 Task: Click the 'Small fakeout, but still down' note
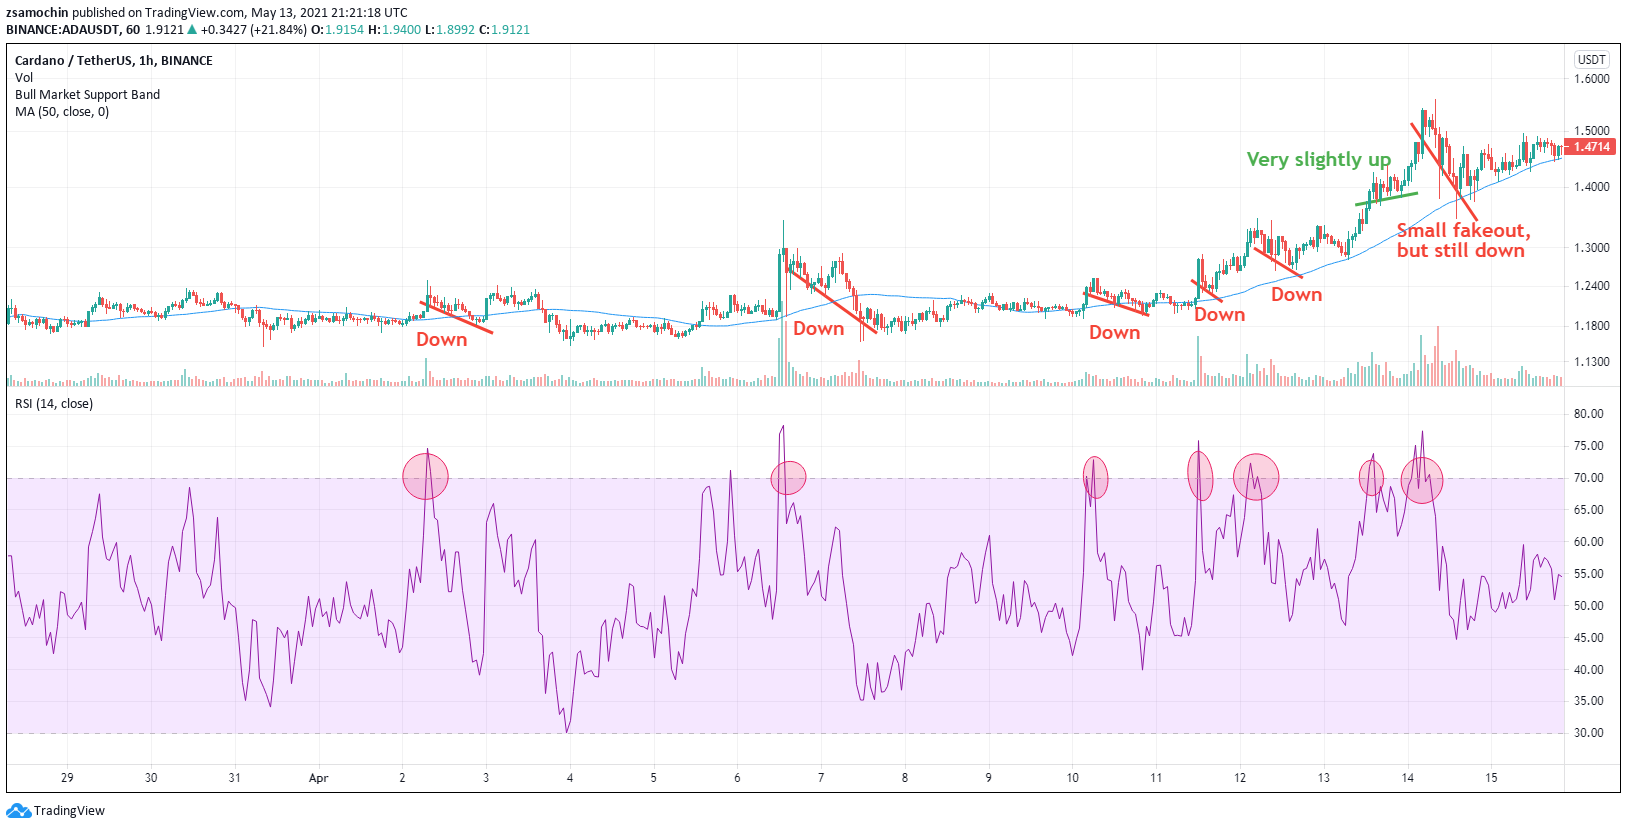pos(1463,240)
